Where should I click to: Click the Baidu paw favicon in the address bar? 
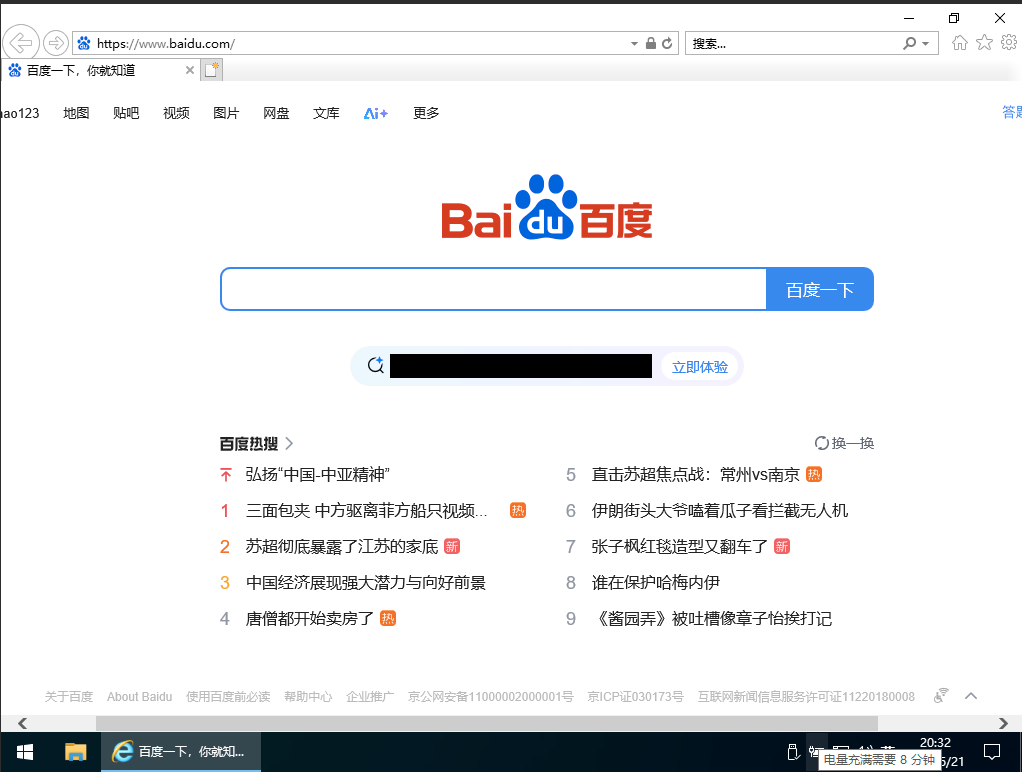tap(84, 44)
